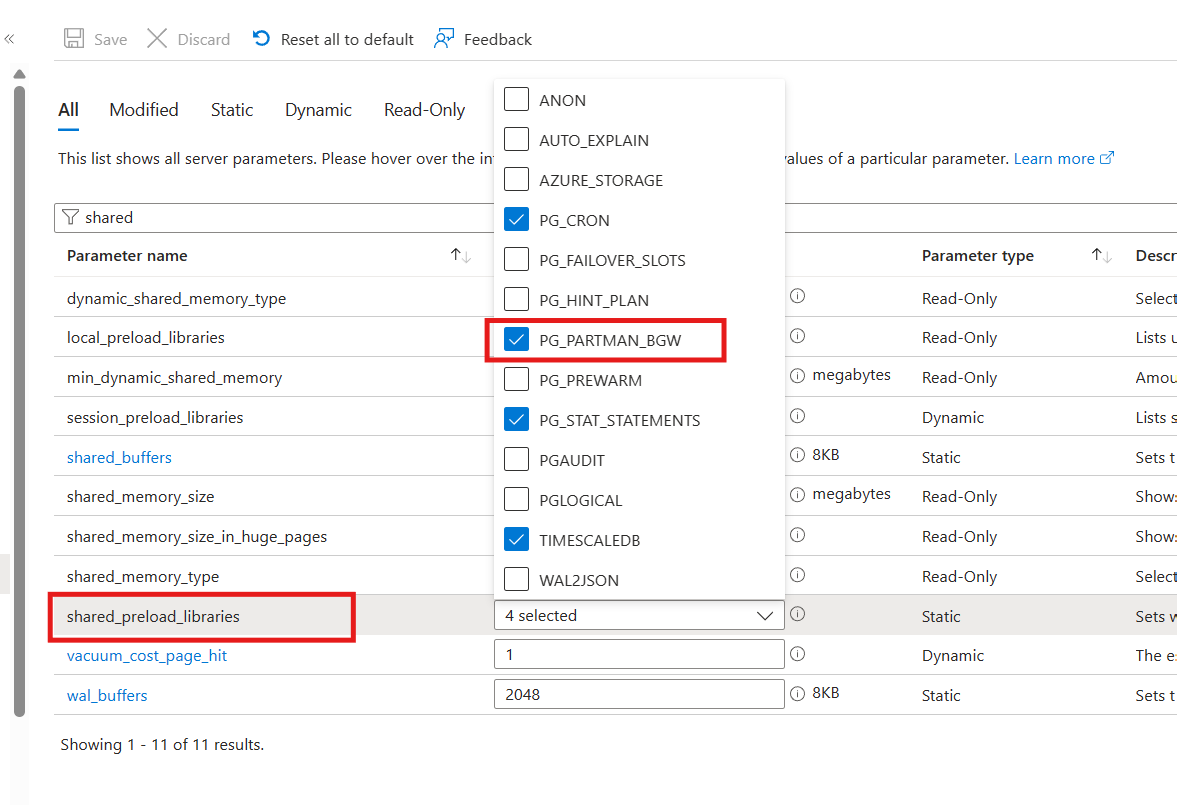Sort the Parameter name column

459,255
